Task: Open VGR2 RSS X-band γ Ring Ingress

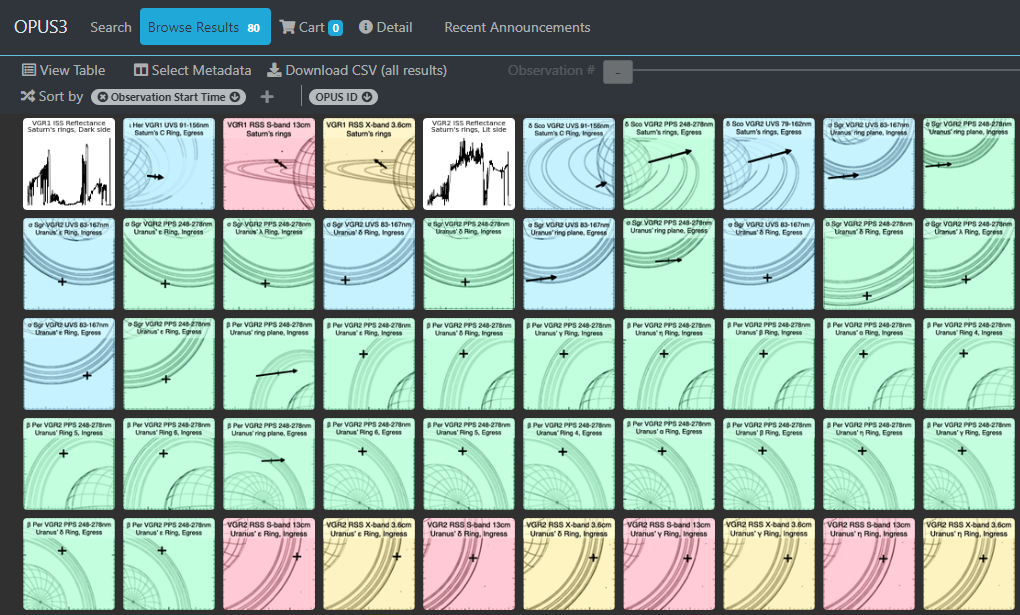Action: tap(769, 564)
